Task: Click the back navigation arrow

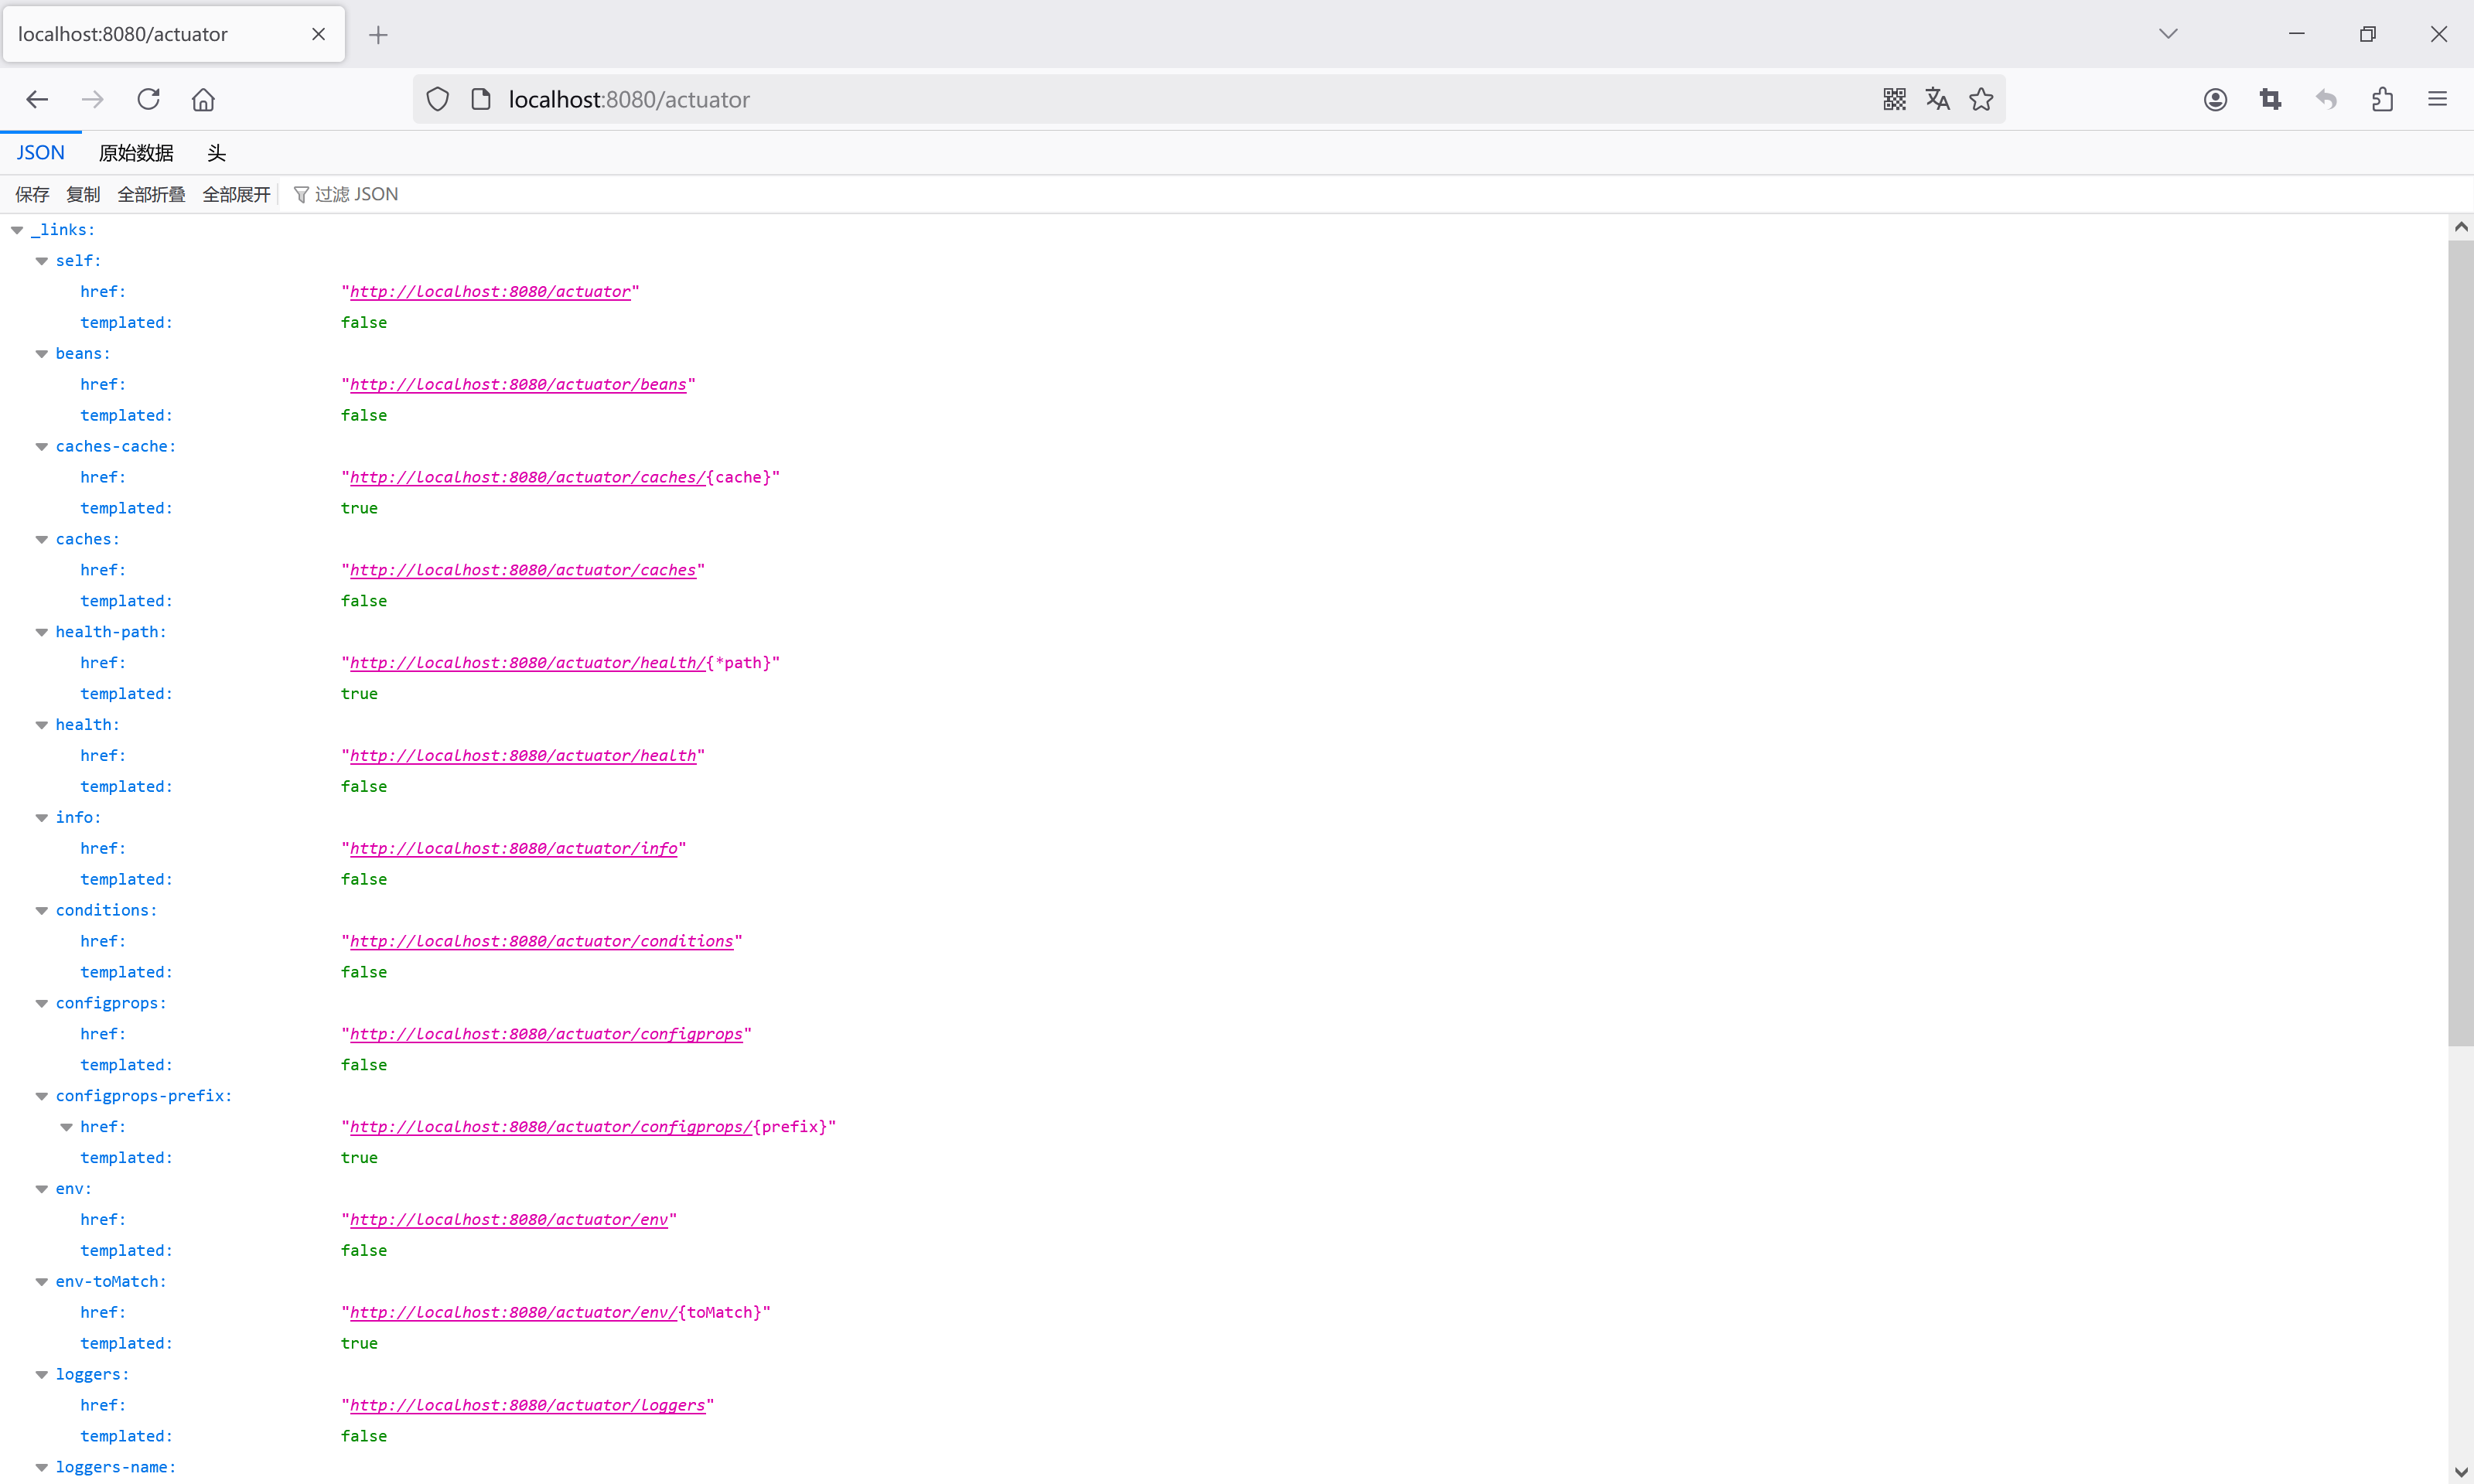Action: point(37,99)
